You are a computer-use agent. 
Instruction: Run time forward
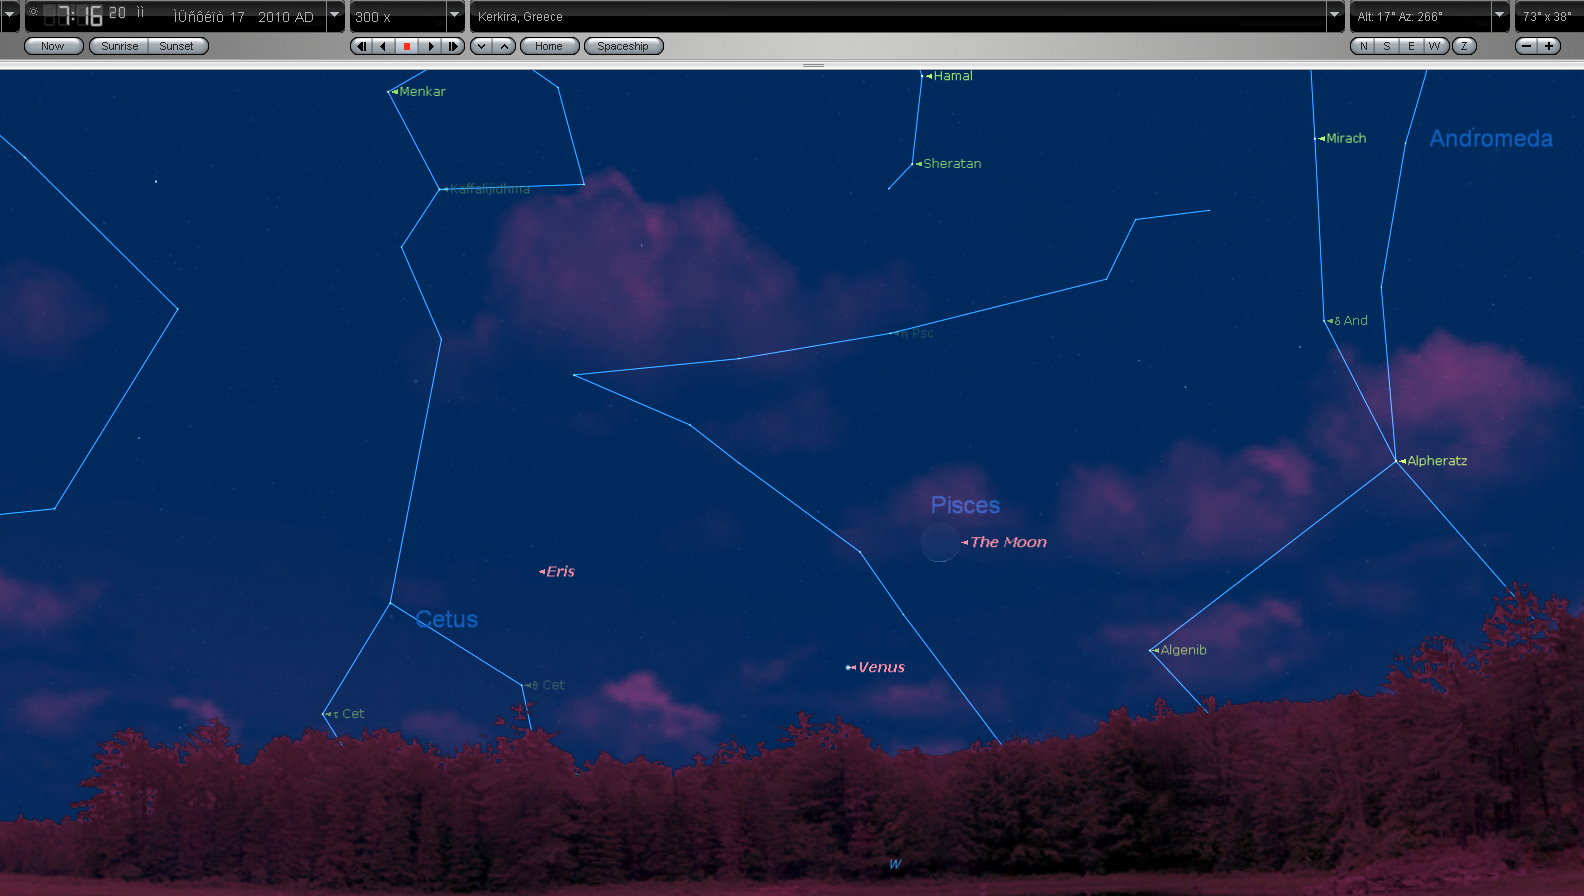[430, 46]
